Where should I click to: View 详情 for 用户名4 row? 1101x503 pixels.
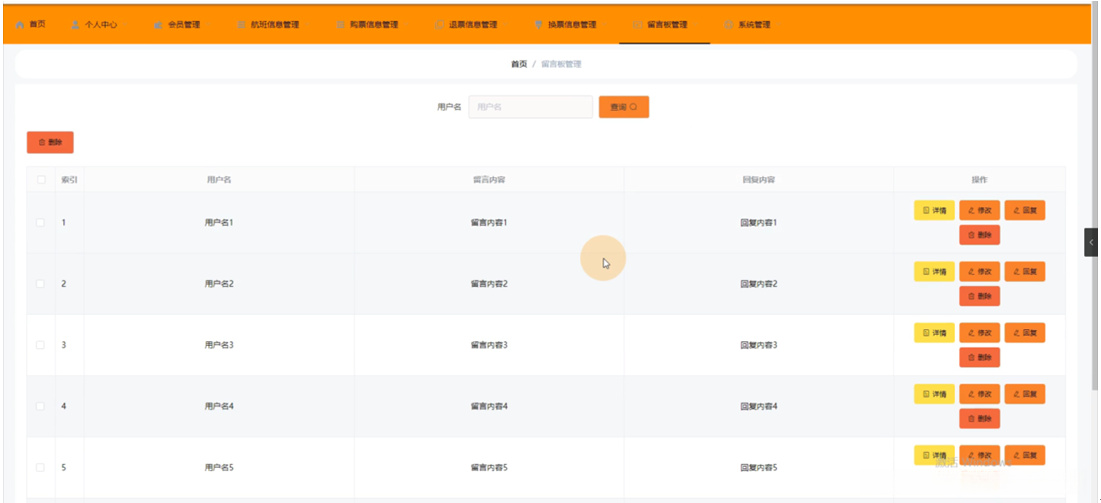point(934,394)
